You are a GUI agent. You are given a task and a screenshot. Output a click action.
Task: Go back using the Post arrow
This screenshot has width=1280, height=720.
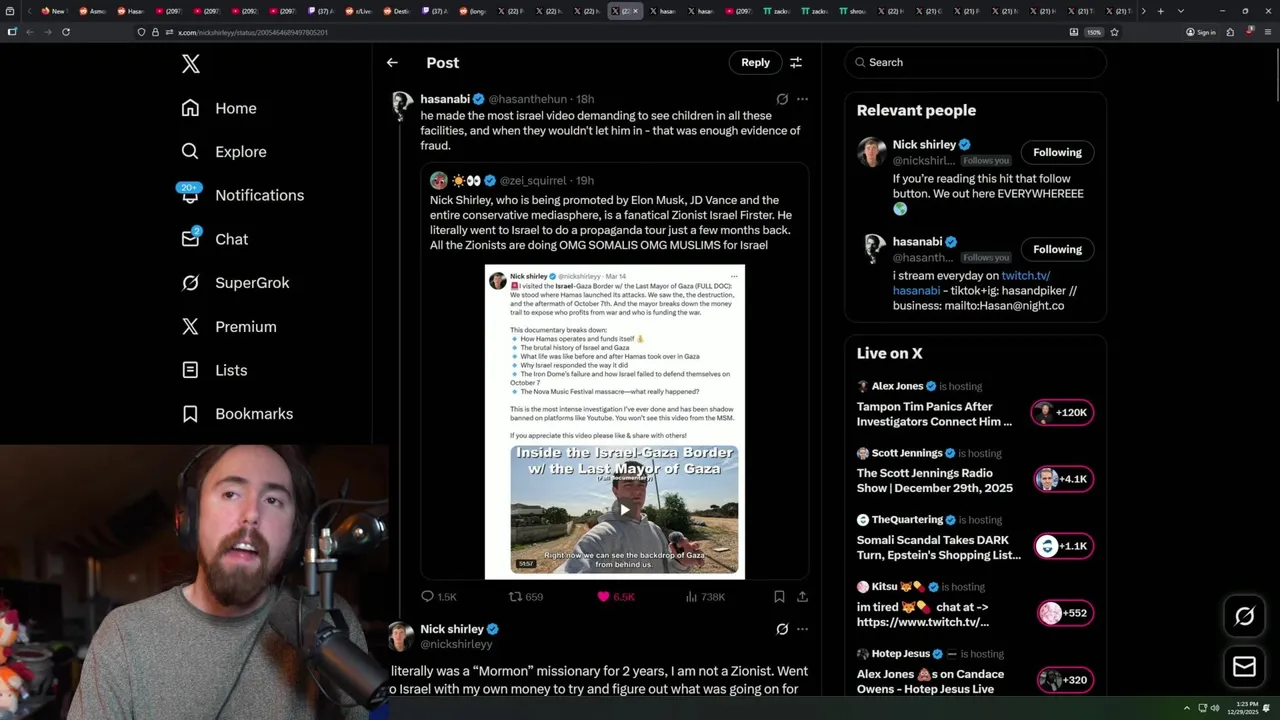[x=392, y=62]
